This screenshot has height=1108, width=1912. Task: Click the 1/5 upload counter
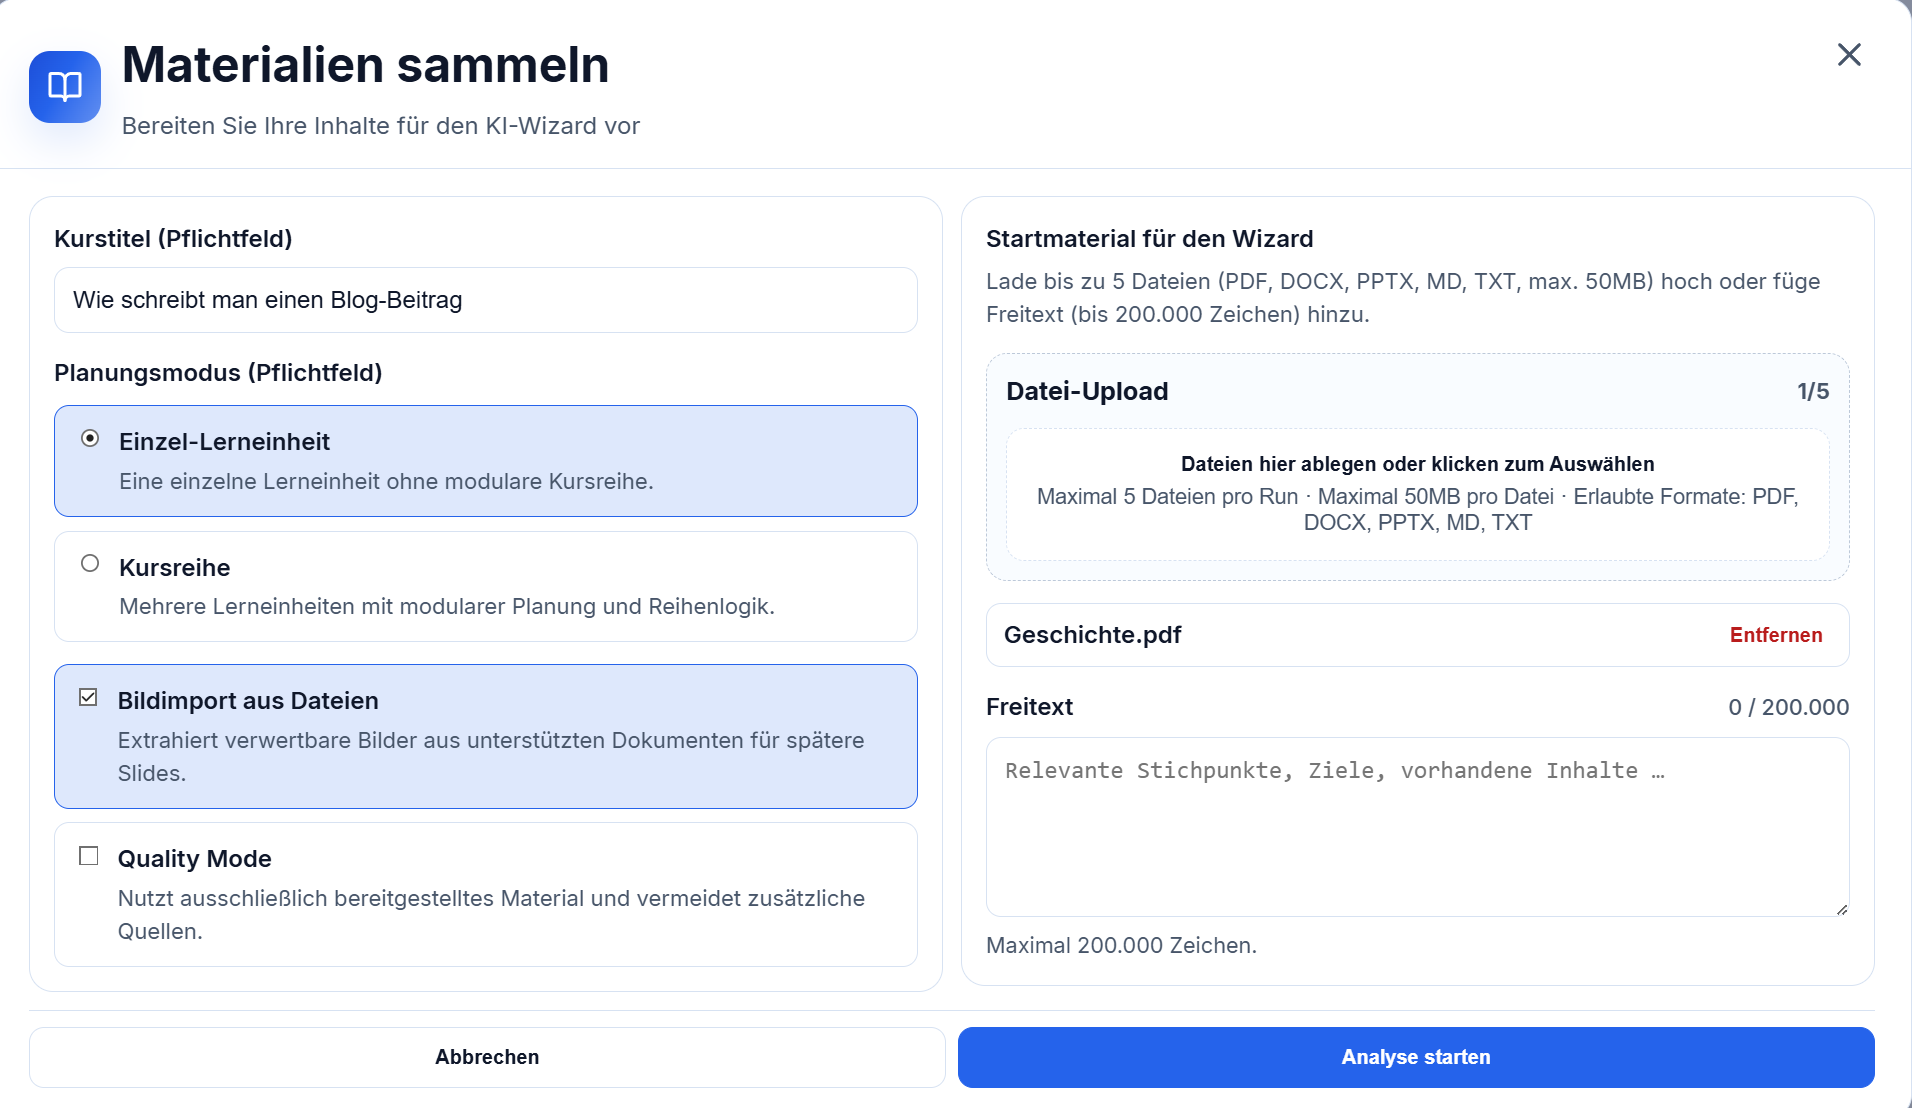click(x=1812, y=391)
